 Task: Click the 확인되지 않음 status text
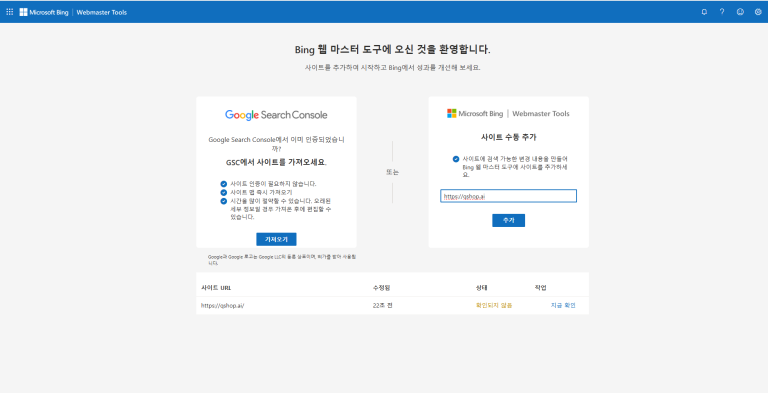[x=494, y=305]
